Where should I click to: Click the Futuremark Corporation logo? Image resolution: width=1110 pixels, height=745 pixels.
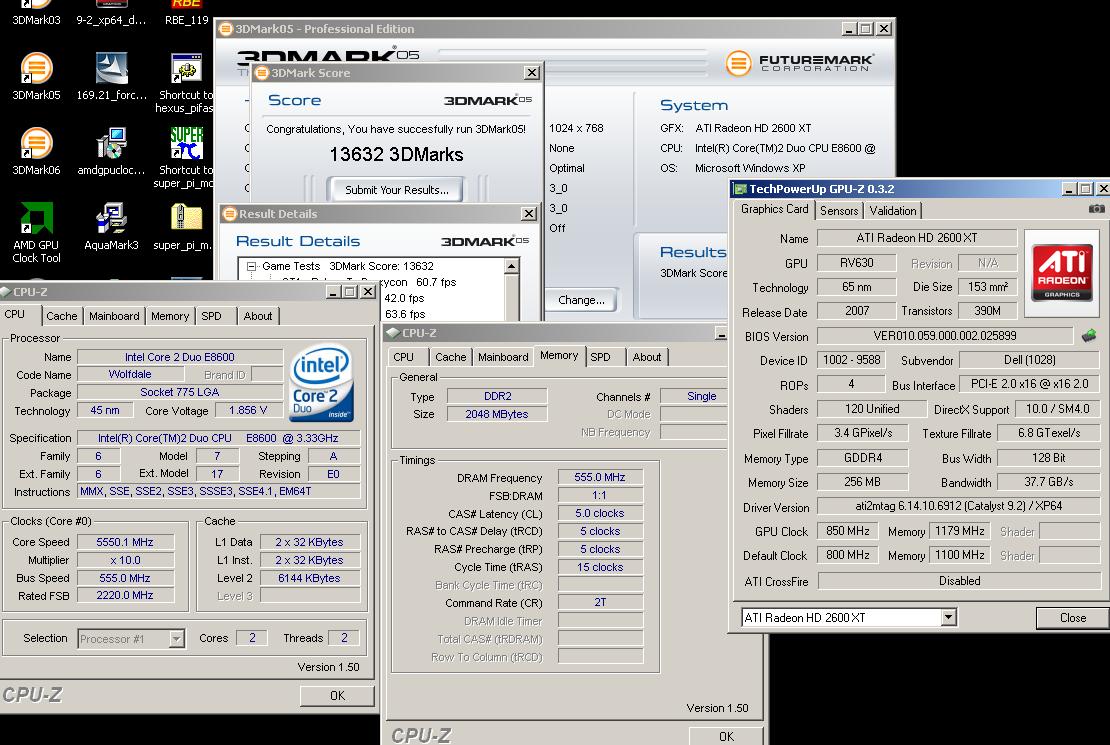tap(801, 63)
